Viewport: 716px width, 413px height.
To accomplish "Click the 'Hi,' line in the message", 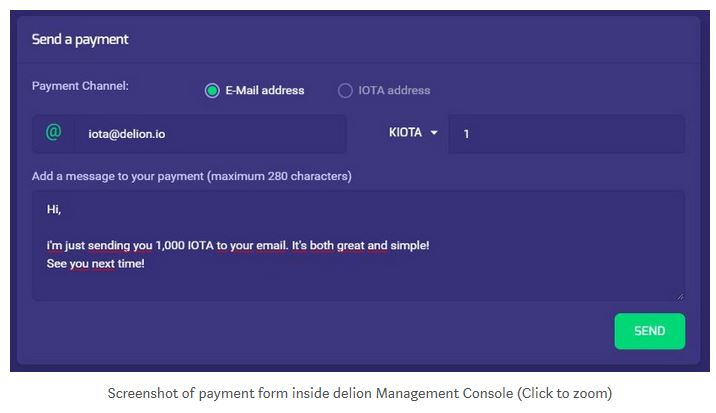I will click(54, 210).
